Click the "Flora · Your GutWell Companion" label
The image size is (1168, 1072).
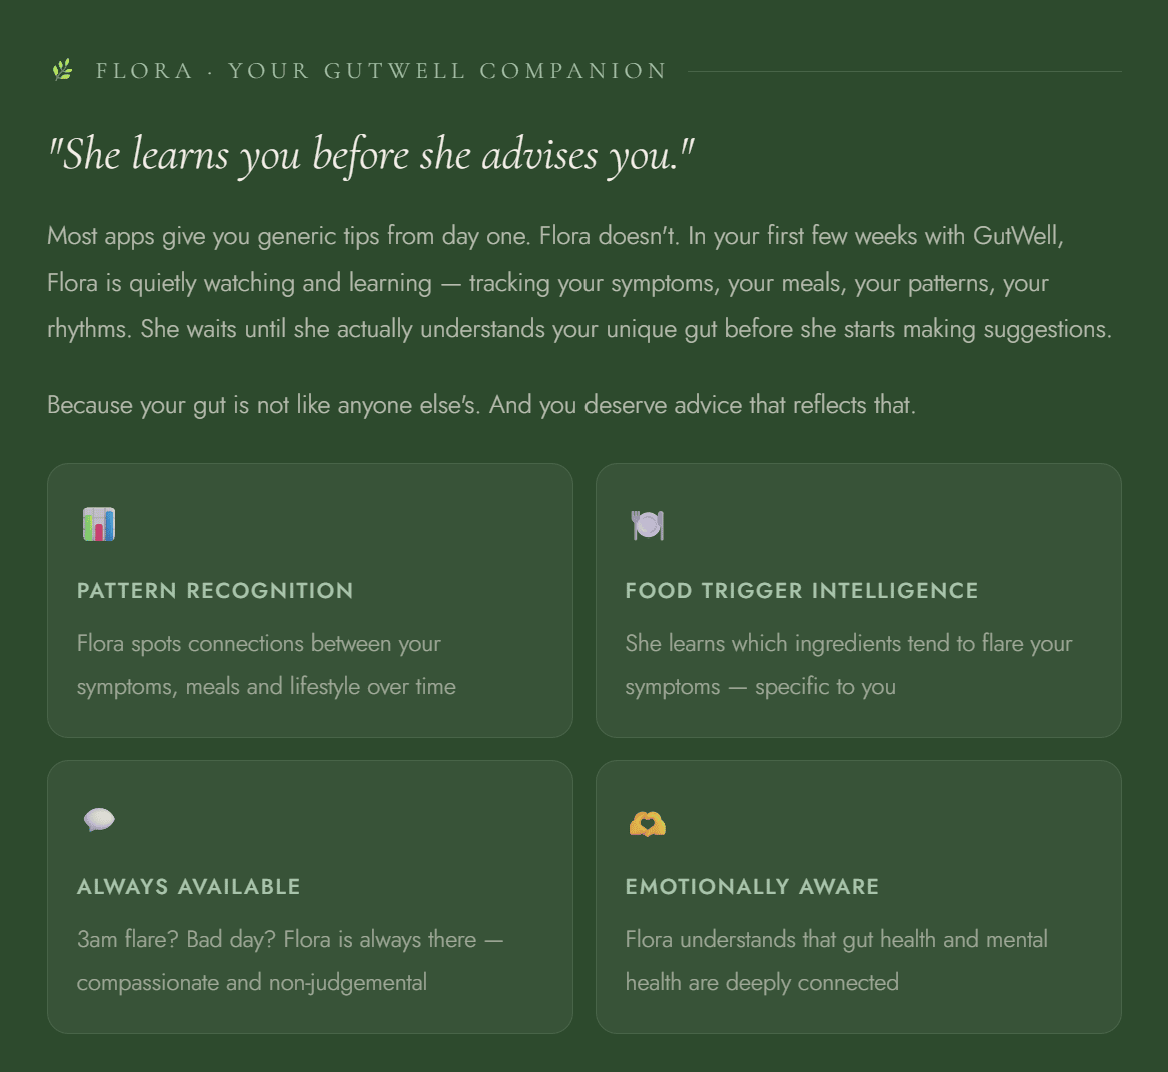click(x=381, y=71)
